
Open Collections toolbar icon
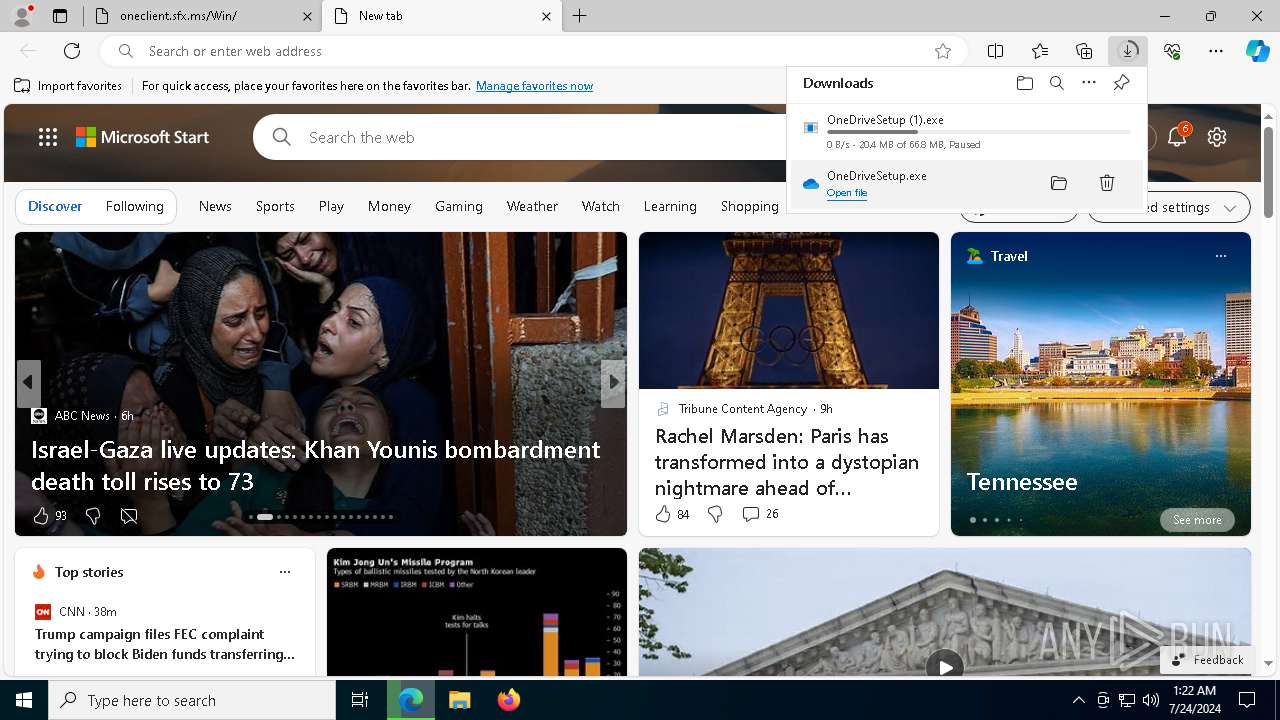[1084, 51]
